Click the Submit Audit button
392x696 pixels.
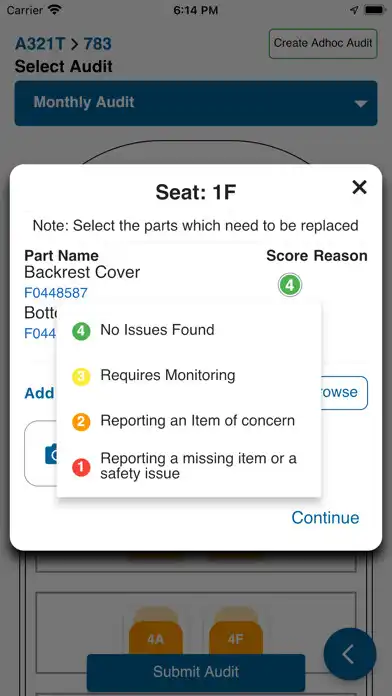point(196,672)
